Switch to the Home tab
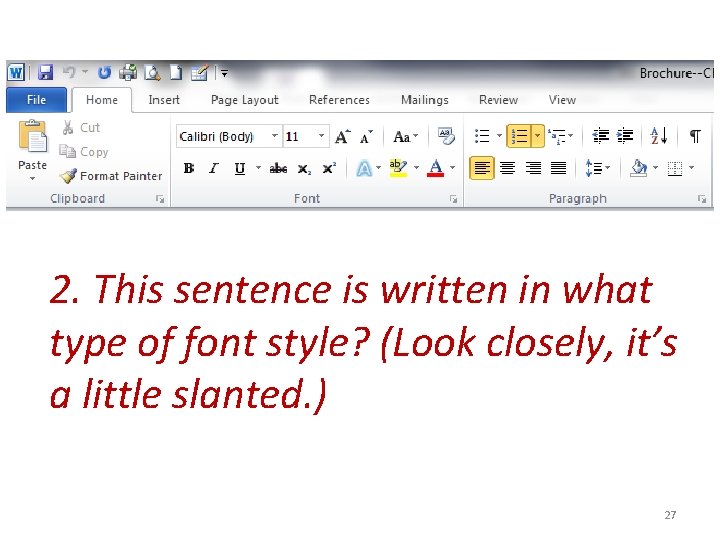 click(101, 100)
